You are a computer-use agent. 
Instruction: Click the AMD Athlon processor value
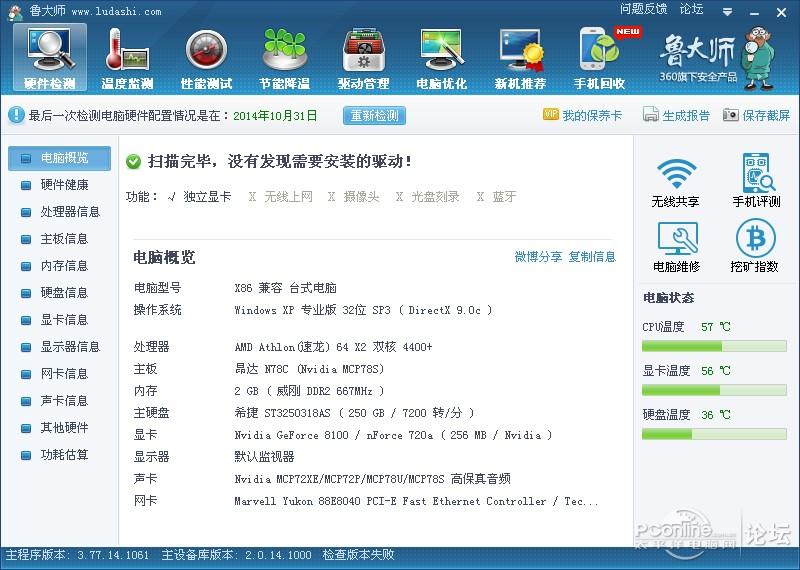(x=333, y=347)
